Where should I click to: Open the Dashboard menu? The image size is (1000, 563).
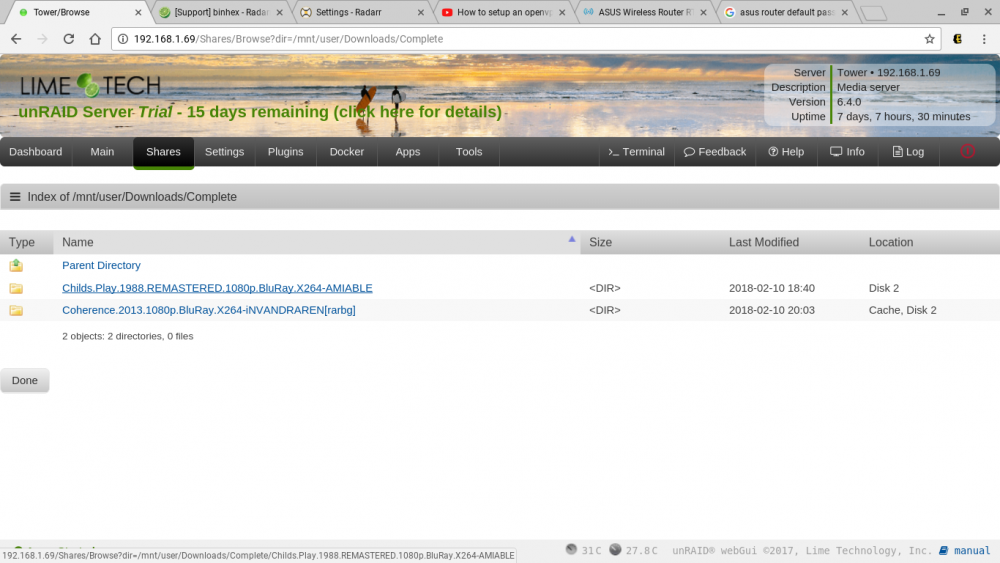(36, 152)
